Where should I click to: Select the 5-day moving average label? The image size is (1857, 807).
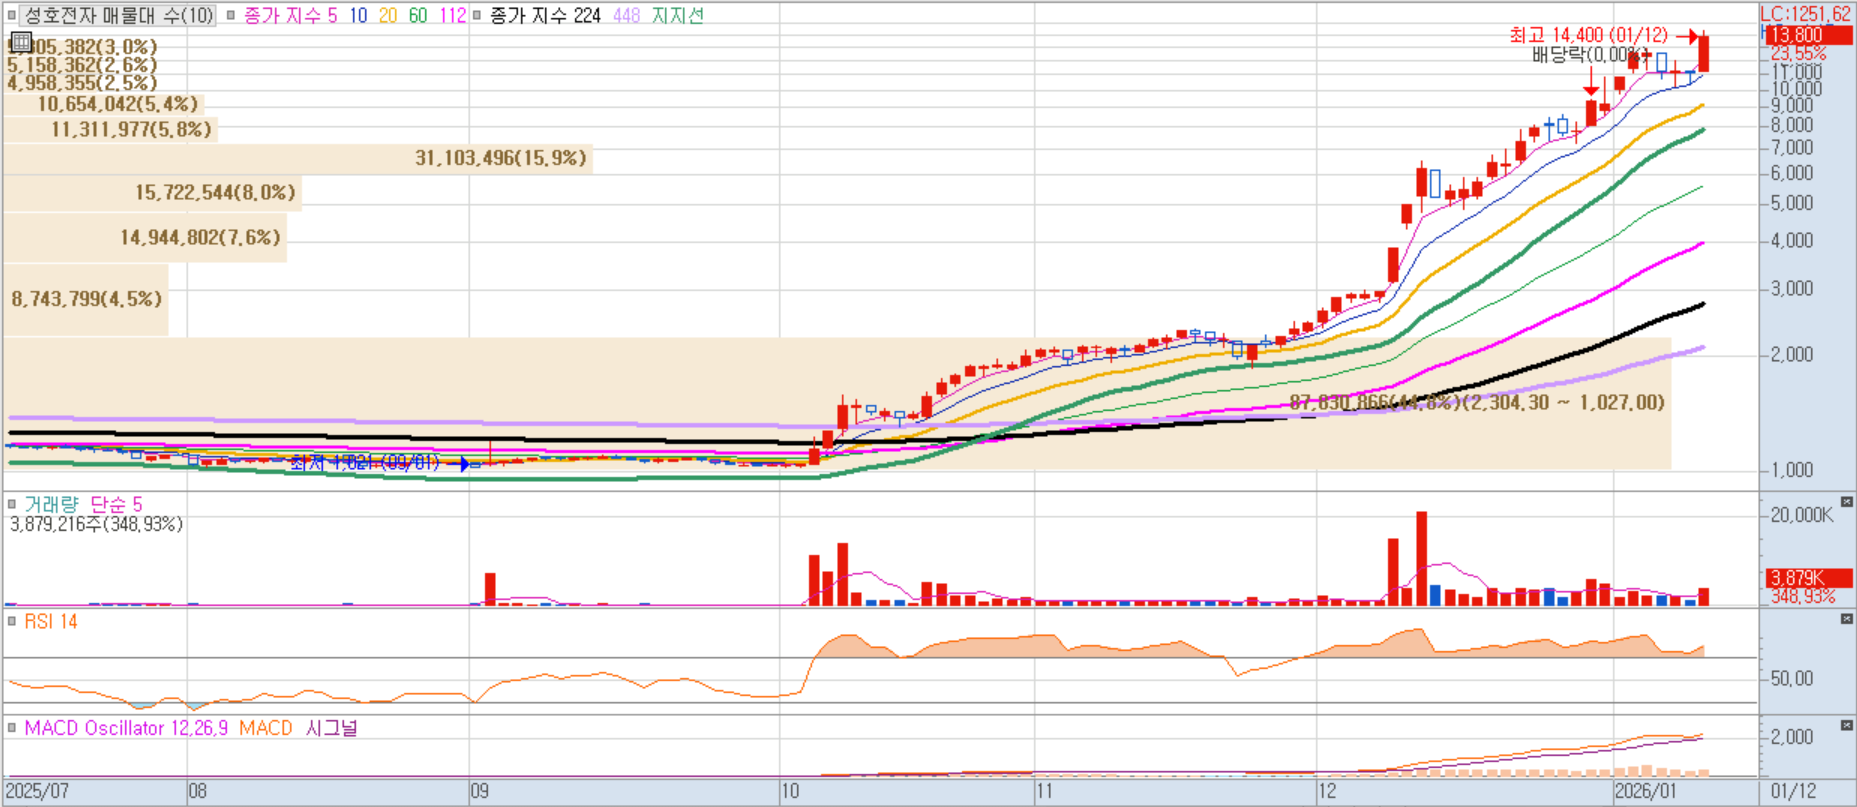click(291, 15)
